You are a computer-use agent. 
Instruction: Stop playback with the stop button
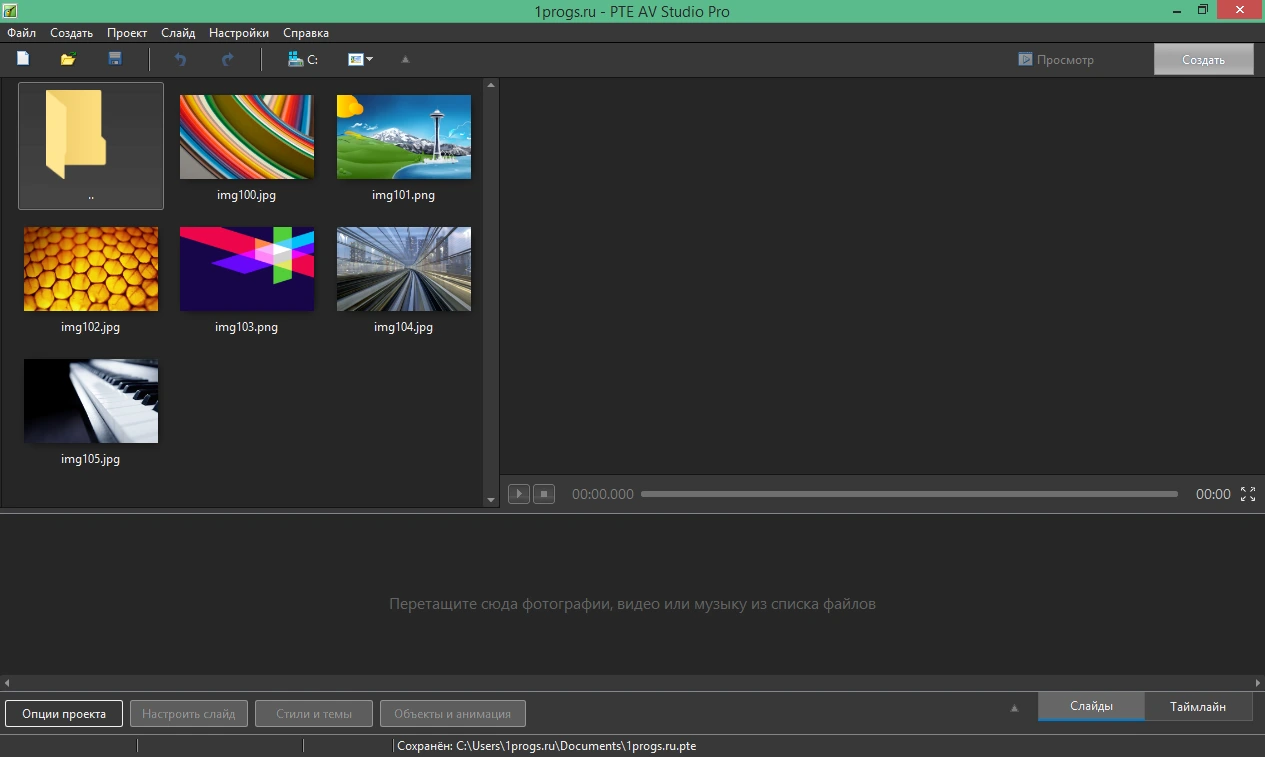(x=544, y=494)
